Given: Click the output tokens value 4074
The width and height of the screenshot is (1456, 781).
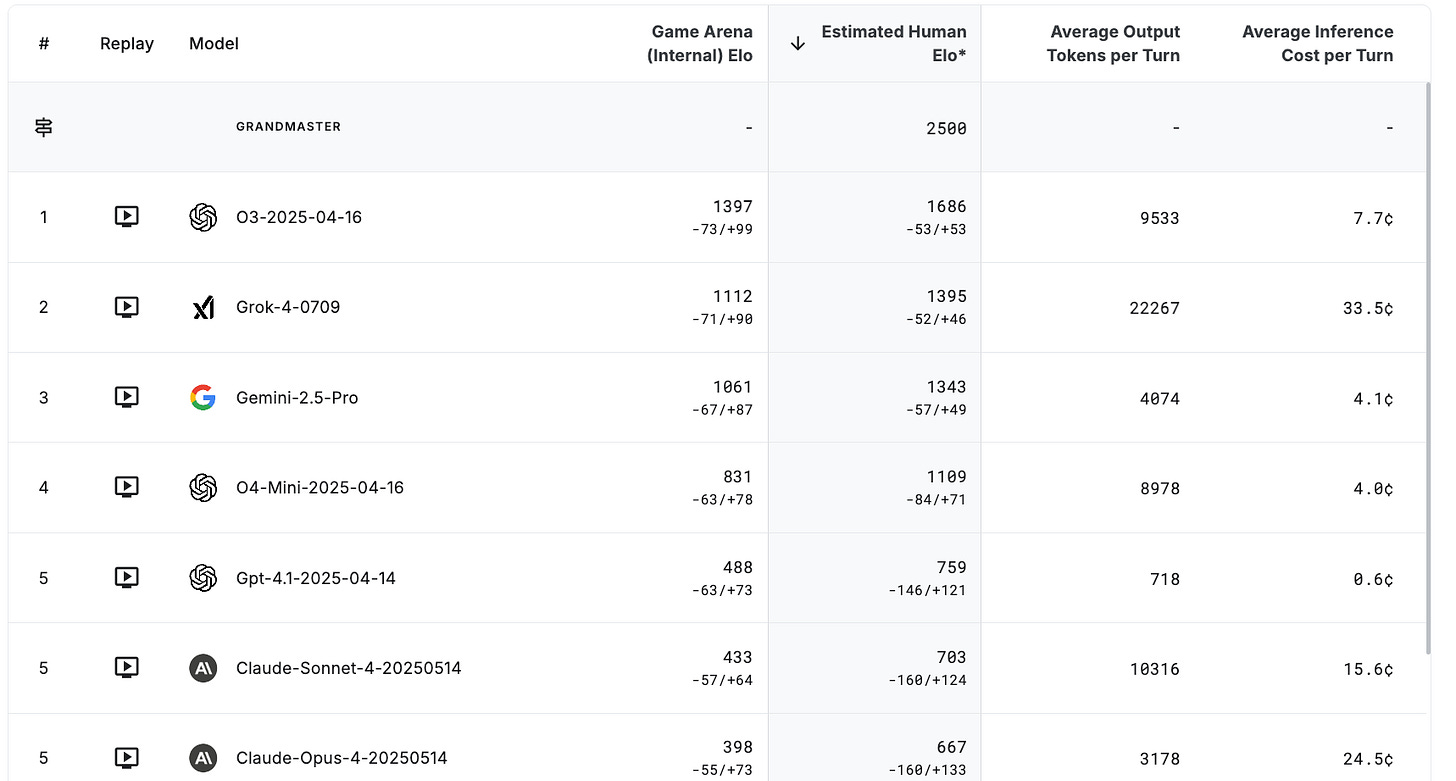Looking at the screenshot, I should 1160,398.
